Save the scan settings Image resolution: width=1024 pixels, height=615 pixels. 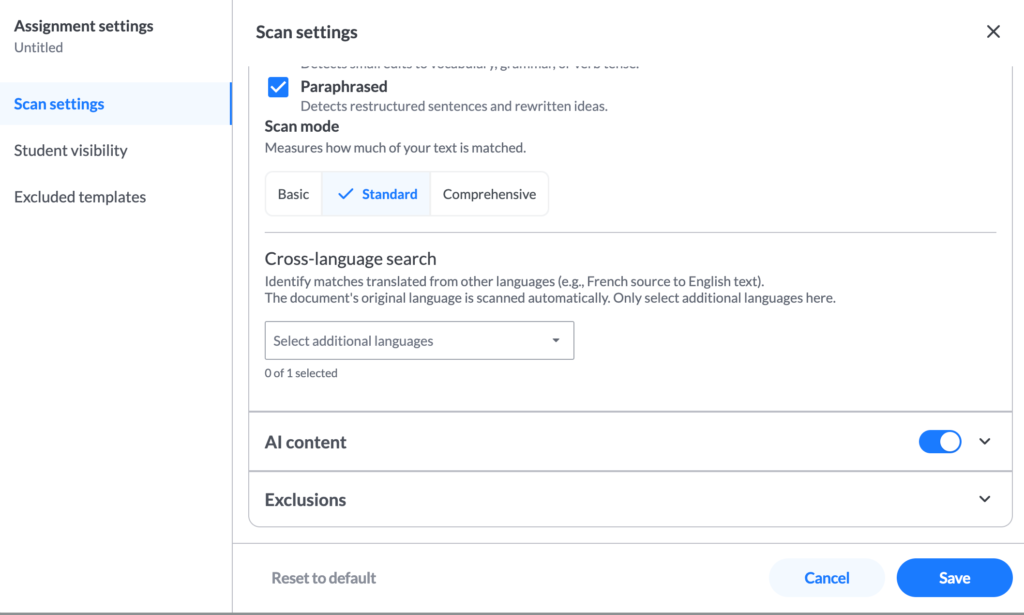coord(954,578)
